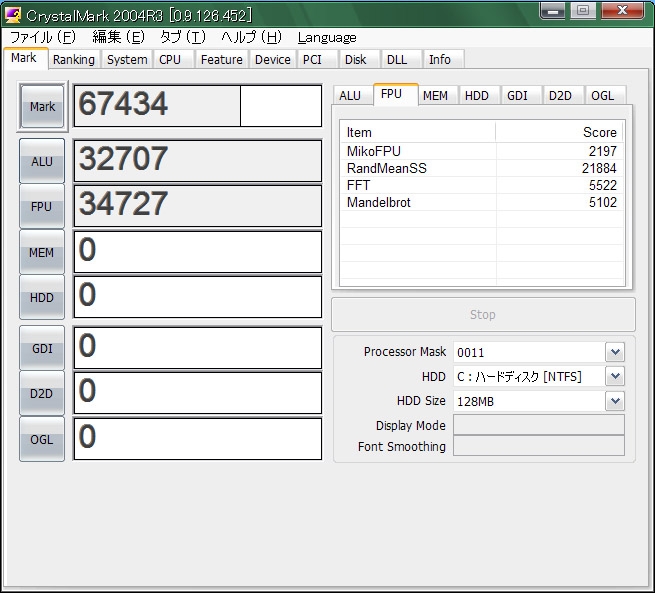Open the ファイル (F) menu
The width and height of the screenshot is (655, 593).
[x=42, y=37]
